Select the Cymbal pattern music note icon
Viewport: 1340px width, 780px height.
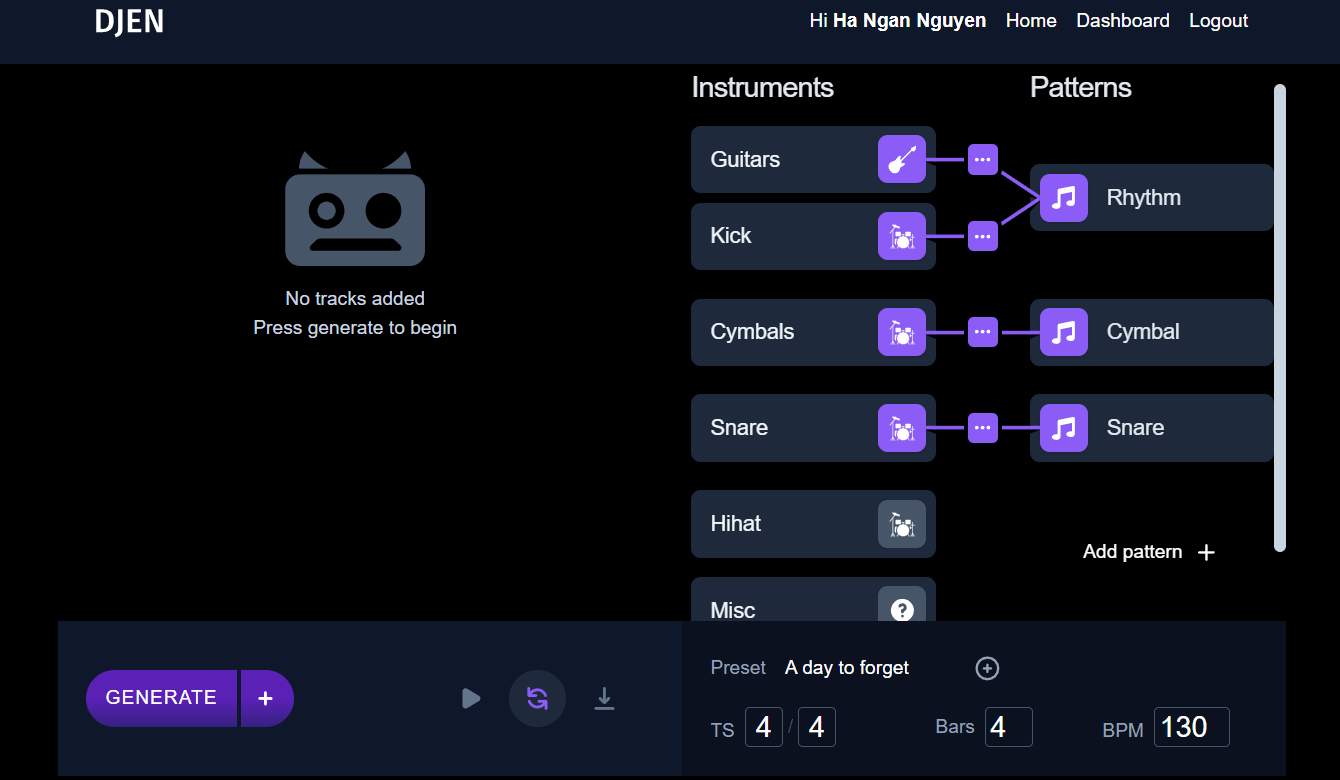tap(1064, 332)
